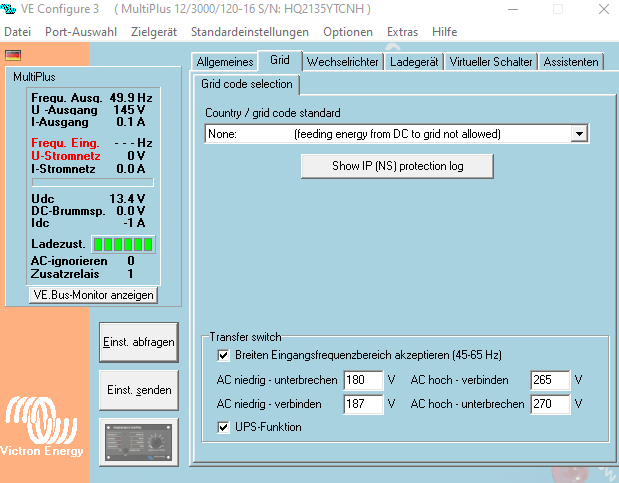Open the Extras menu

[x=402, y=32]
